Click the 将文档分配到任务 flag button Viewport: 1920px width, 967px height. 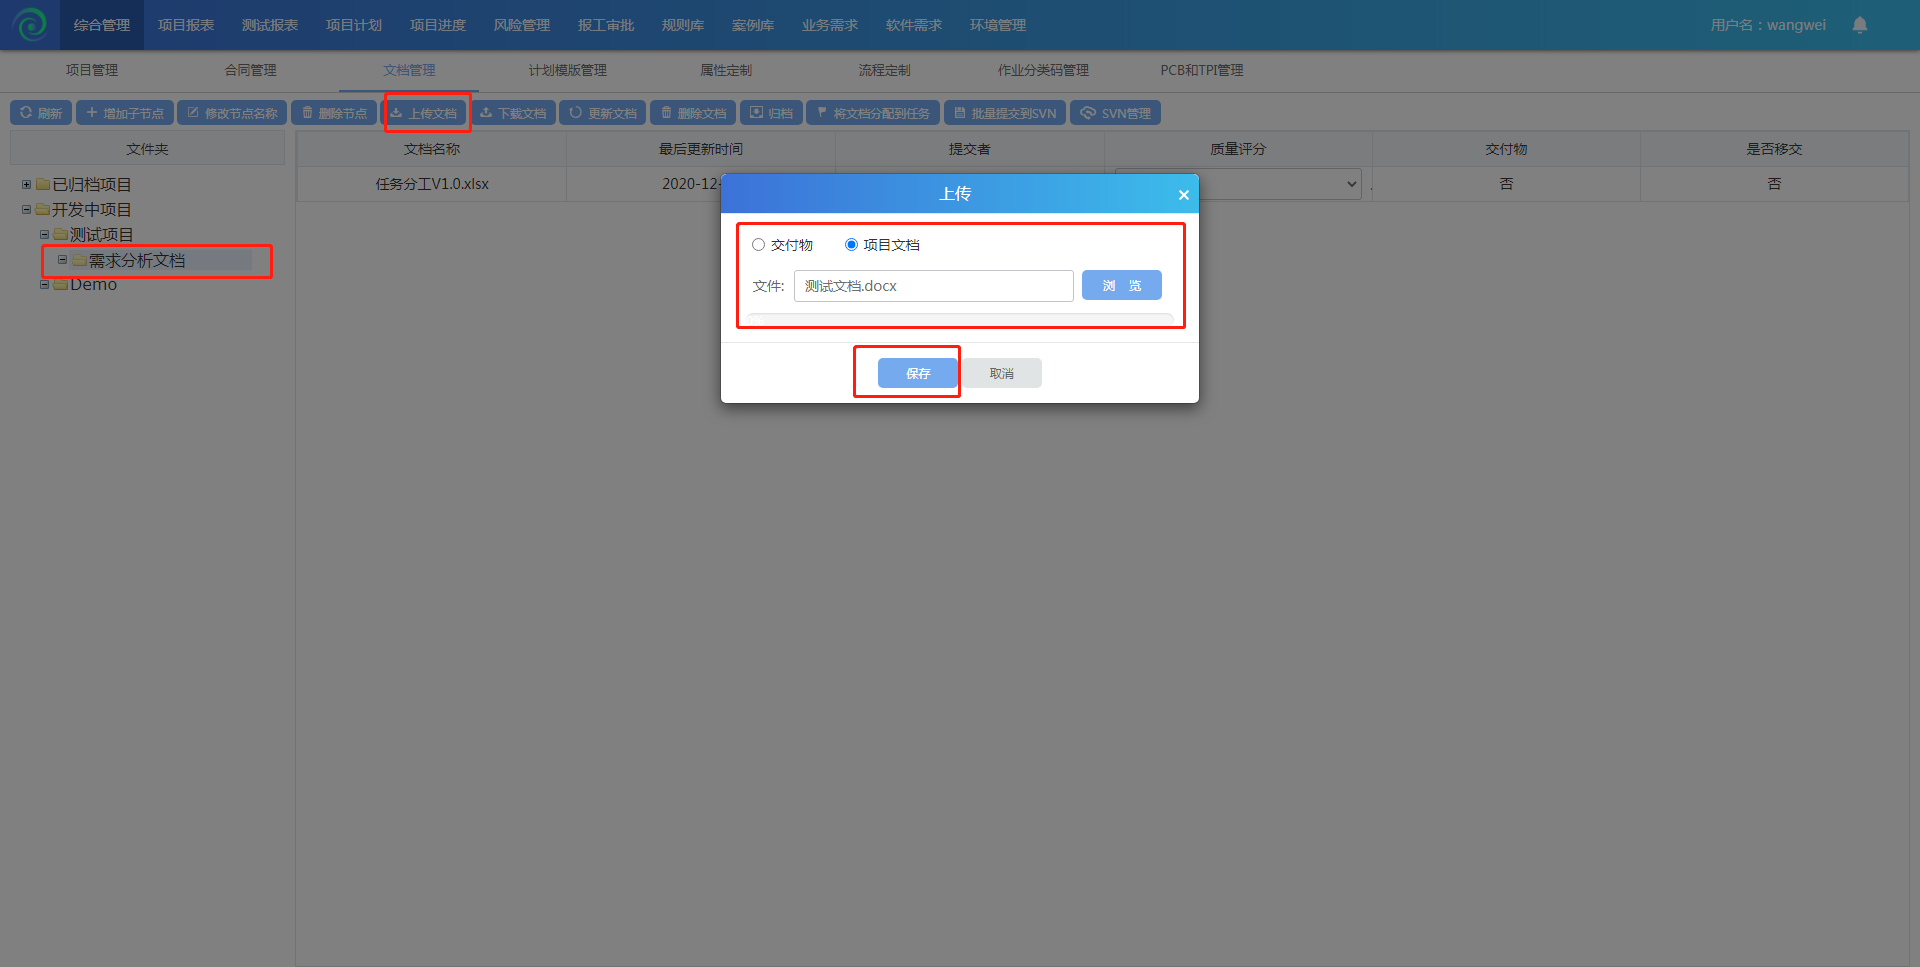[x=873, y=113]
